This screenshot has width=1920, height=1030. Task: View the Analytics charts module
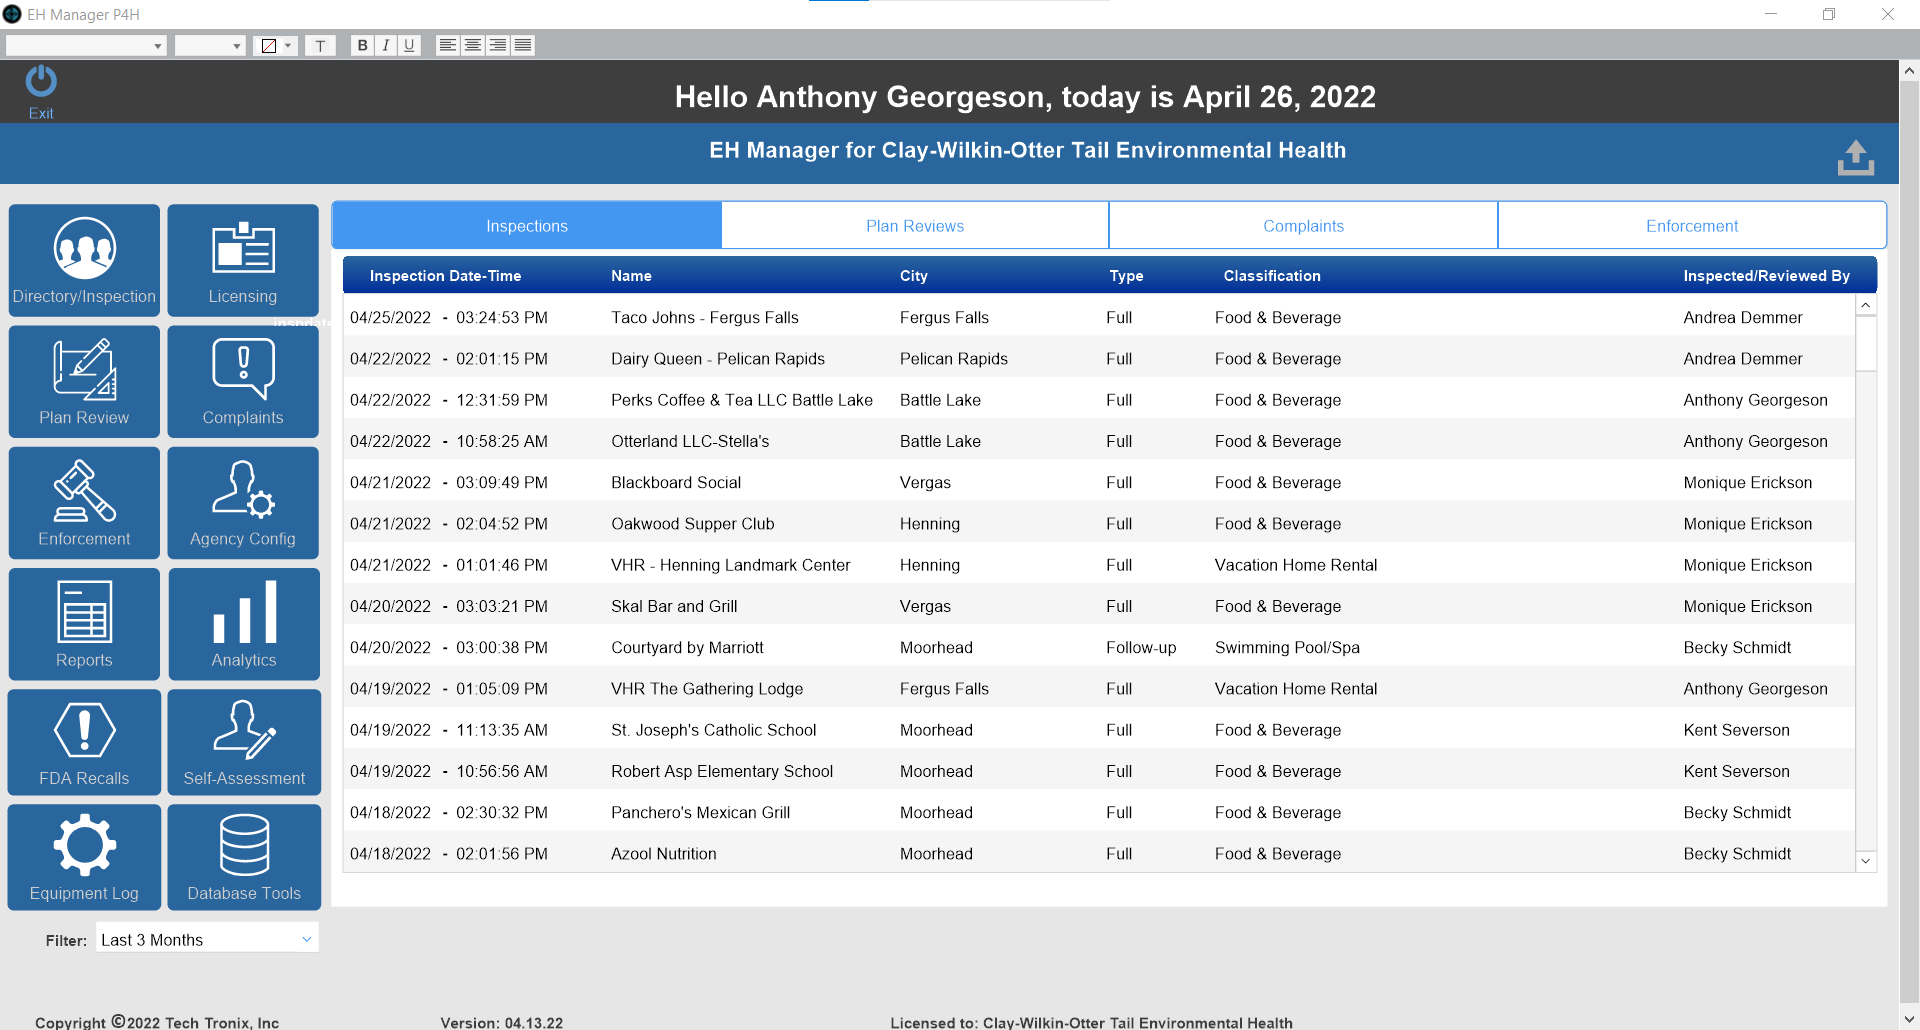242,623
